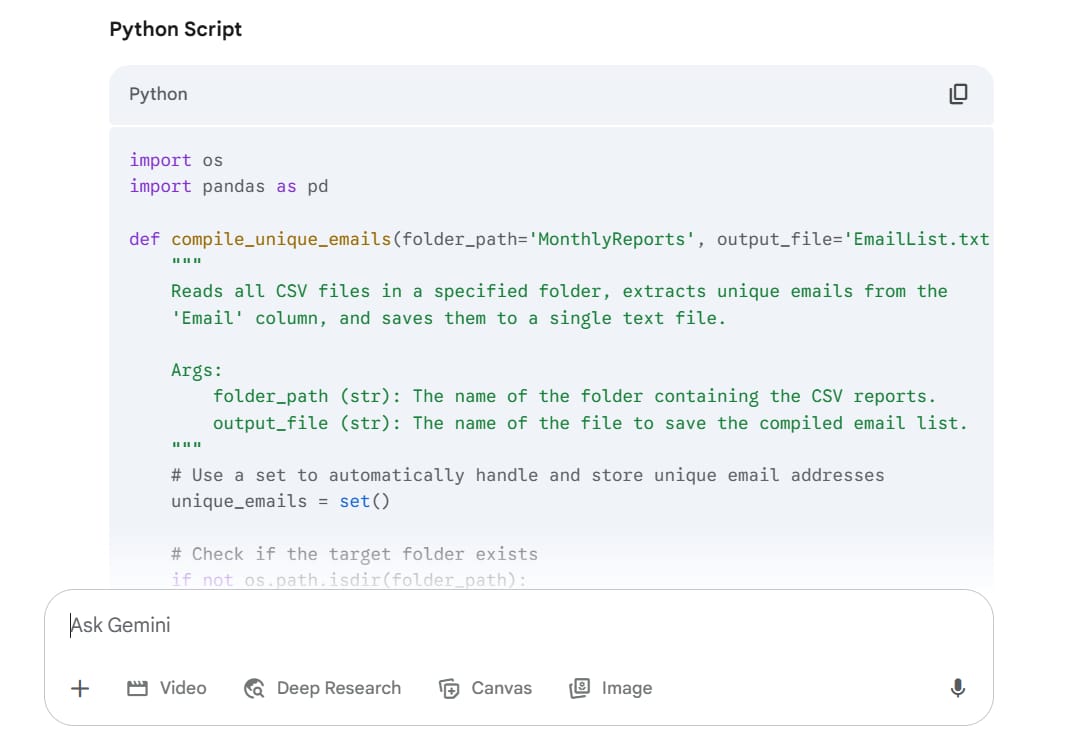Open the plus attachment menu
The height and width of the screenshot is (732, 1078).
coord(80,688)
